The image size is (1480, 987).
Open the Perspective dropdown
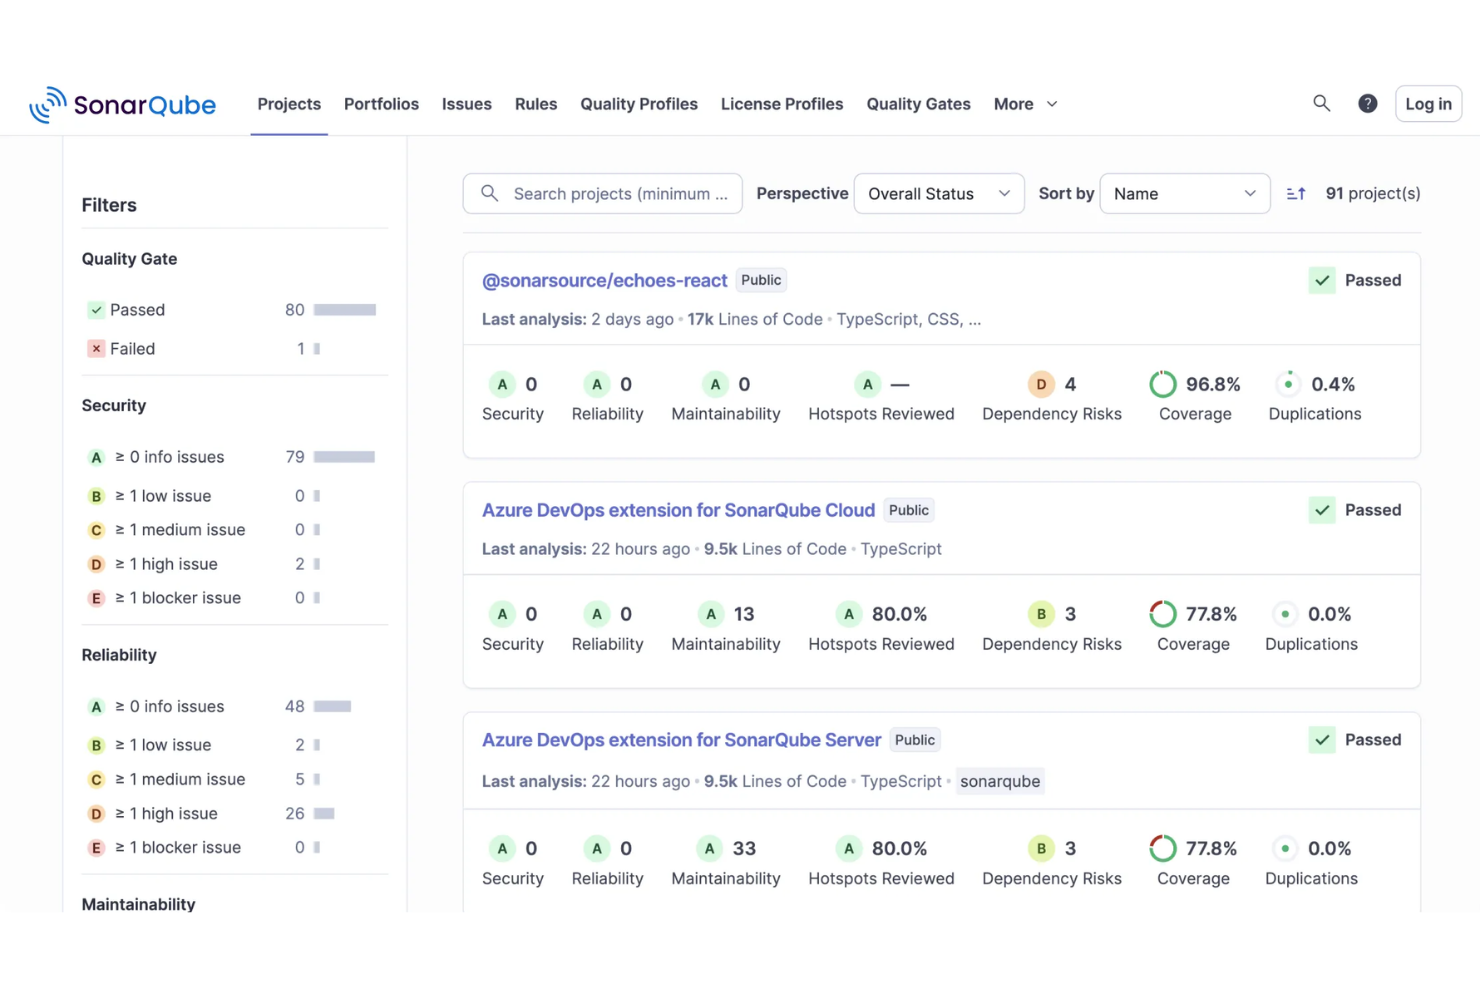[938, 193]
